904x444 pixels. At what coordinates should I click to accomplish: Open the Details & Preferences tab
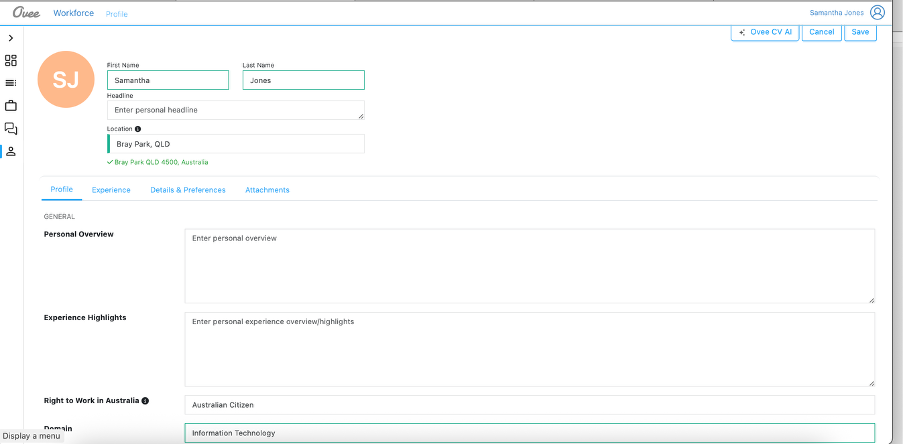point(188,190)
